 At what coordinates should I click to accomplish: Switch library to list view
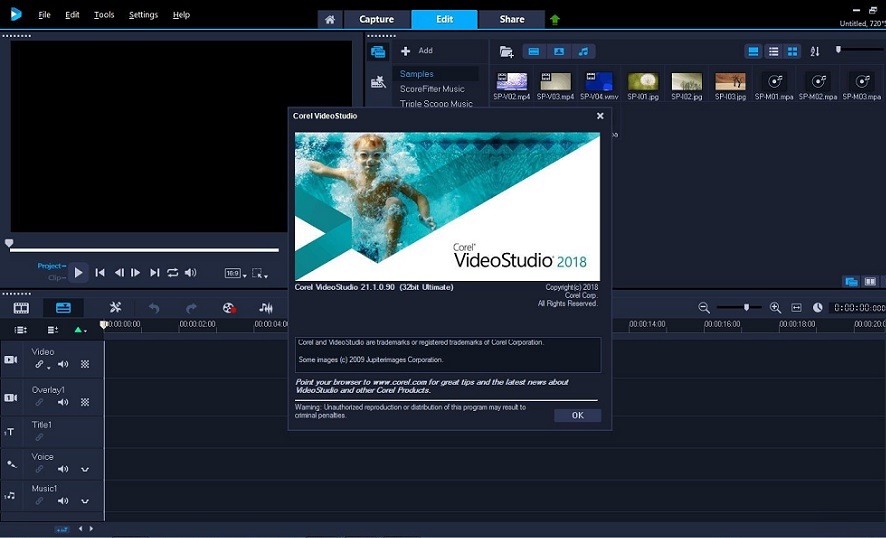[773, 52]
